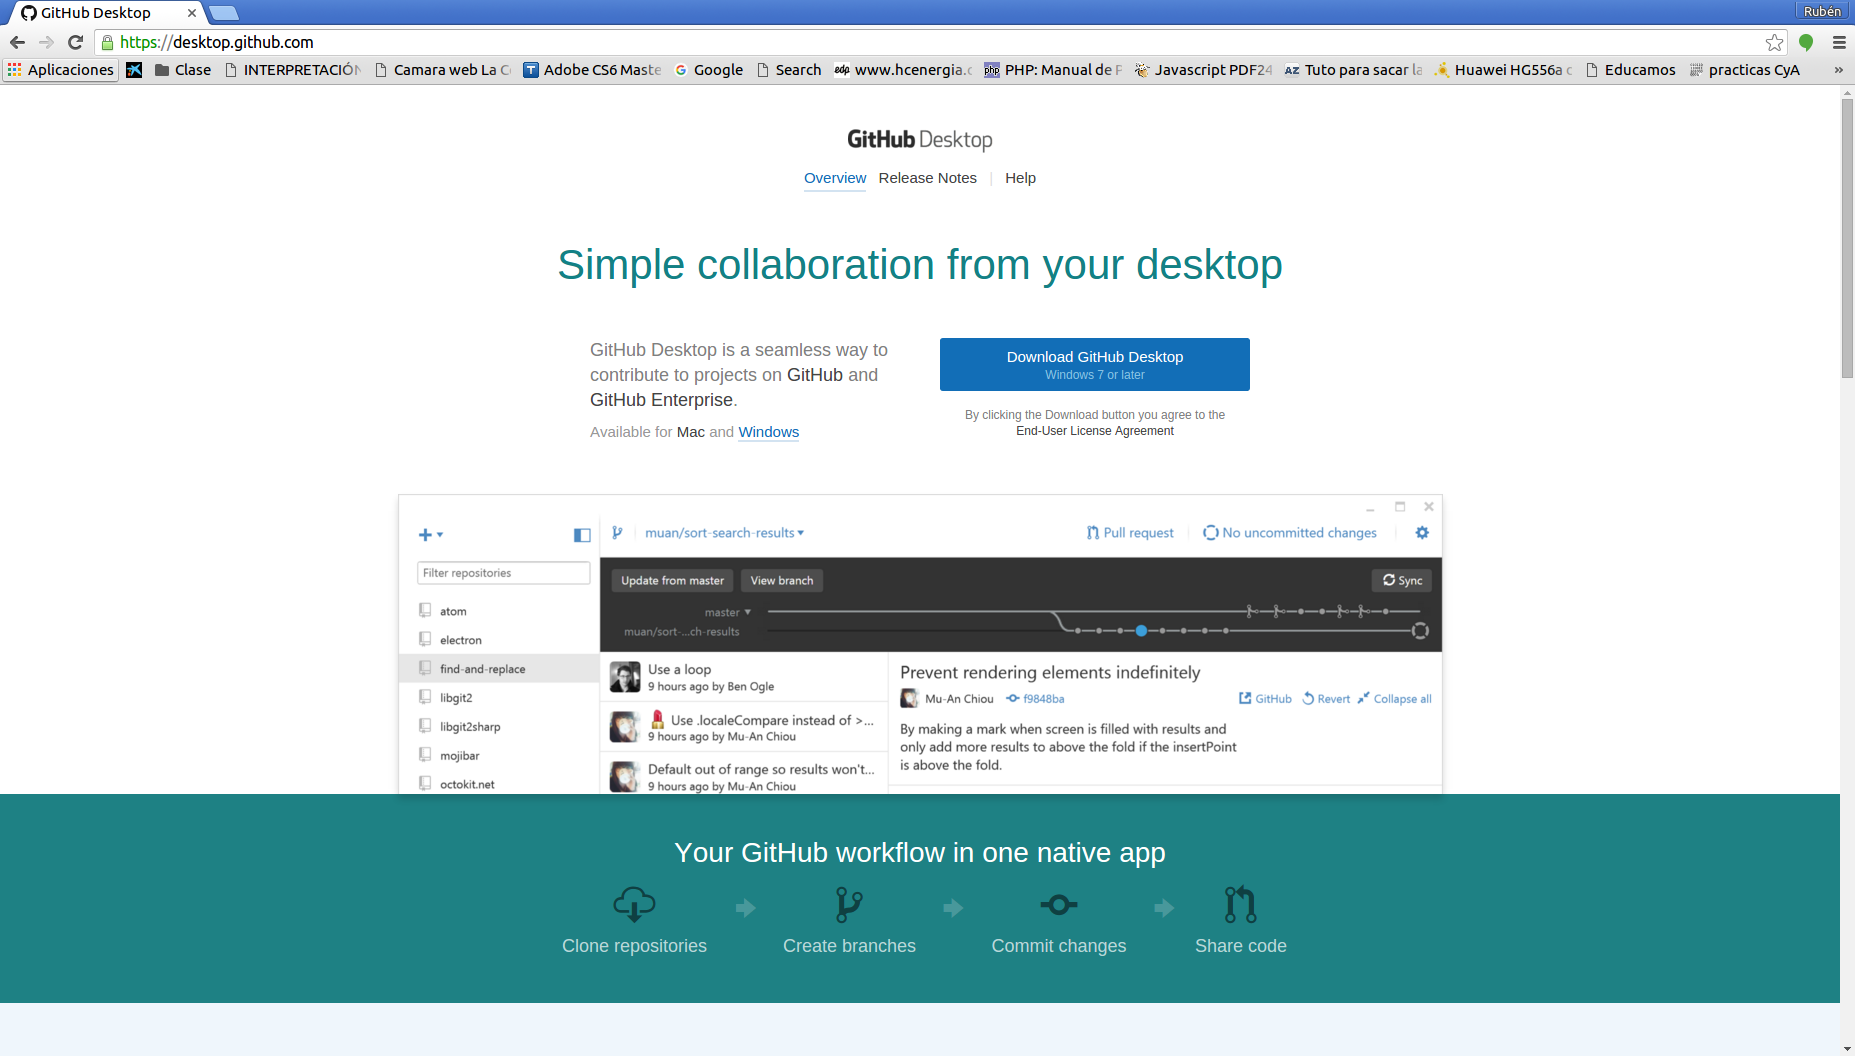Viewport: 1855px width, 1056px height.
Task: Close the GitHub Desktop browser tab
Action: (x=192, y=13)
